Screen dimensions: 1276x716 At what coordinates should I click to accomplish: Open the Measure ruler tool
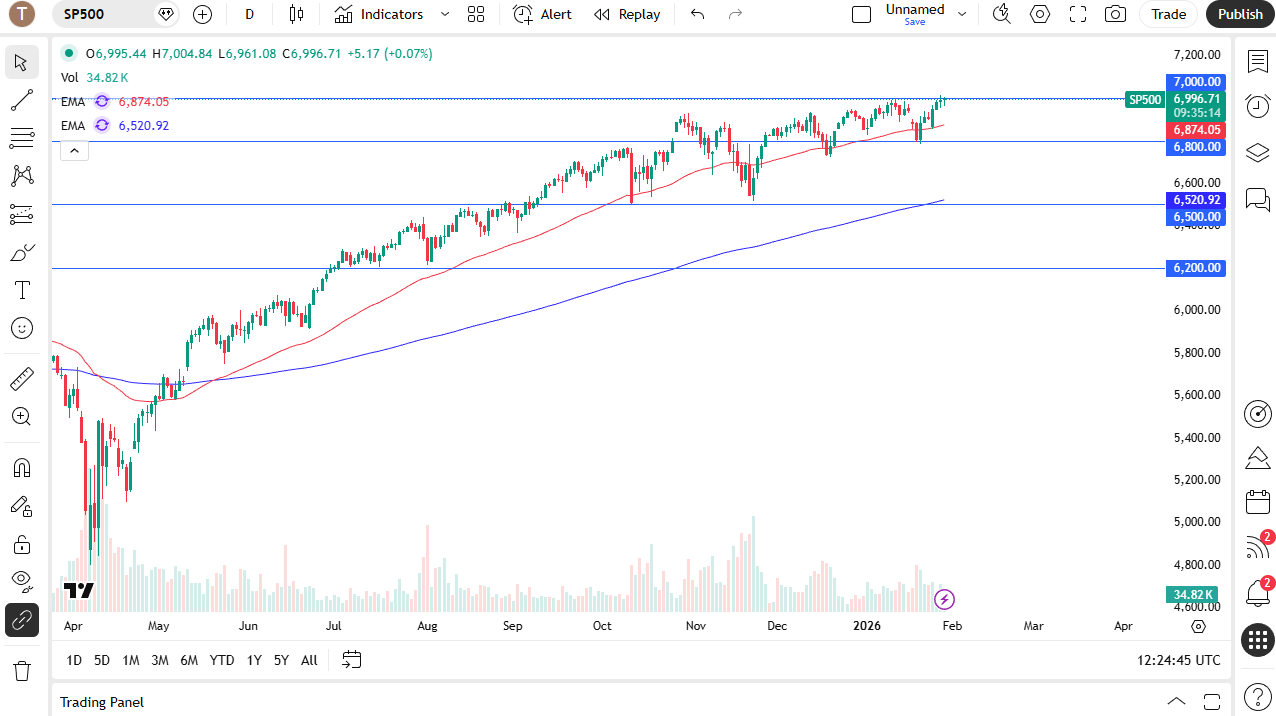click(x=21, y=377)
